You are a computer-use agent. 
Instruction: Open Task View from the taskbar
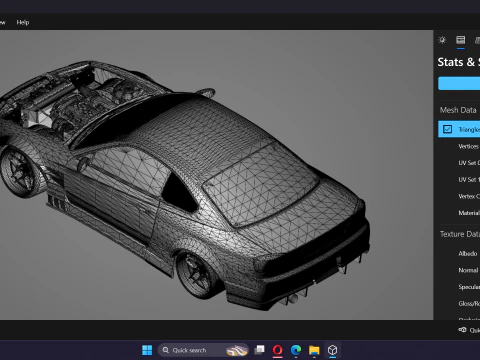click(259, 350)
